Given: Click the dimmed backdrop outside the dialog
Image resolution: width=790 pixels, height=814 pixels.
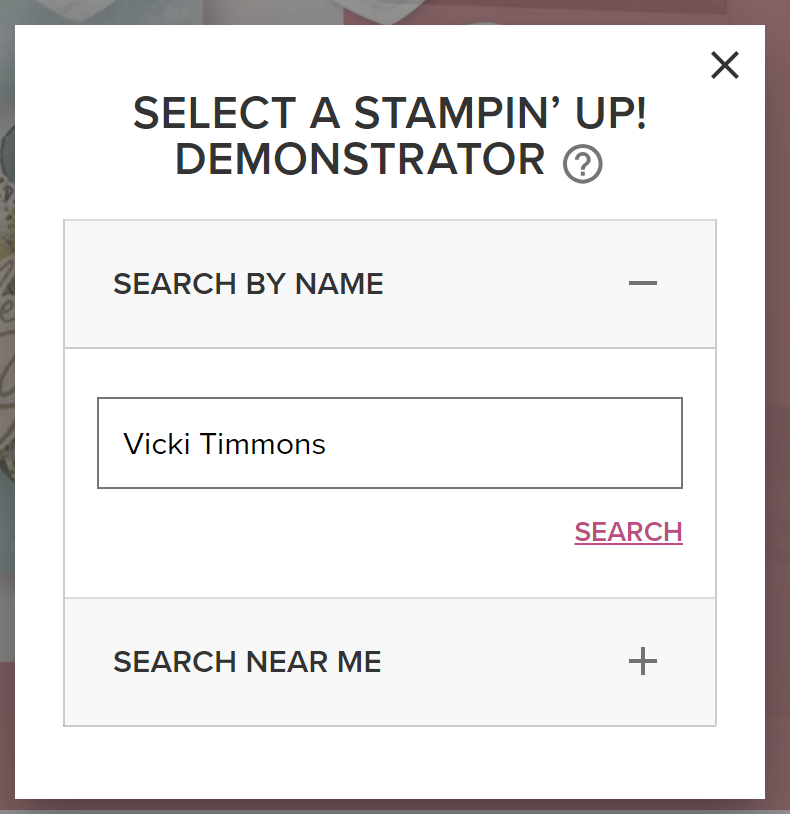Looking at the screenshot, I should pos(778,400).
